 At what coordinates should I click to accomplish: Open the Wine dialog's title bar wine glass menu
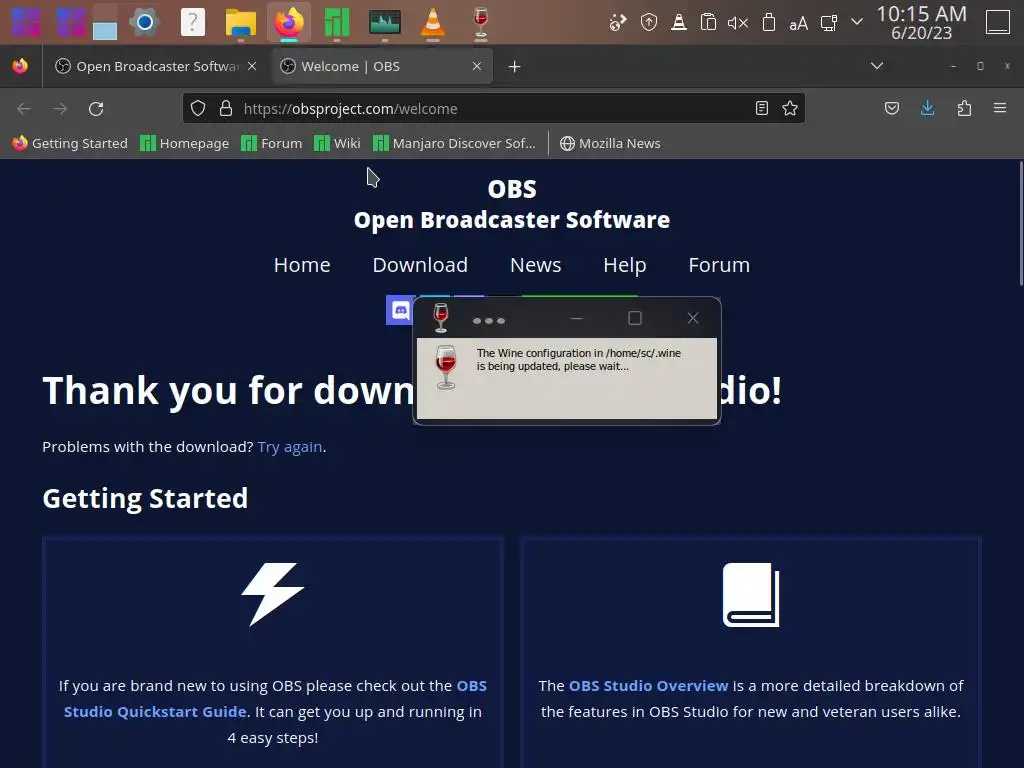pos(441,318)
